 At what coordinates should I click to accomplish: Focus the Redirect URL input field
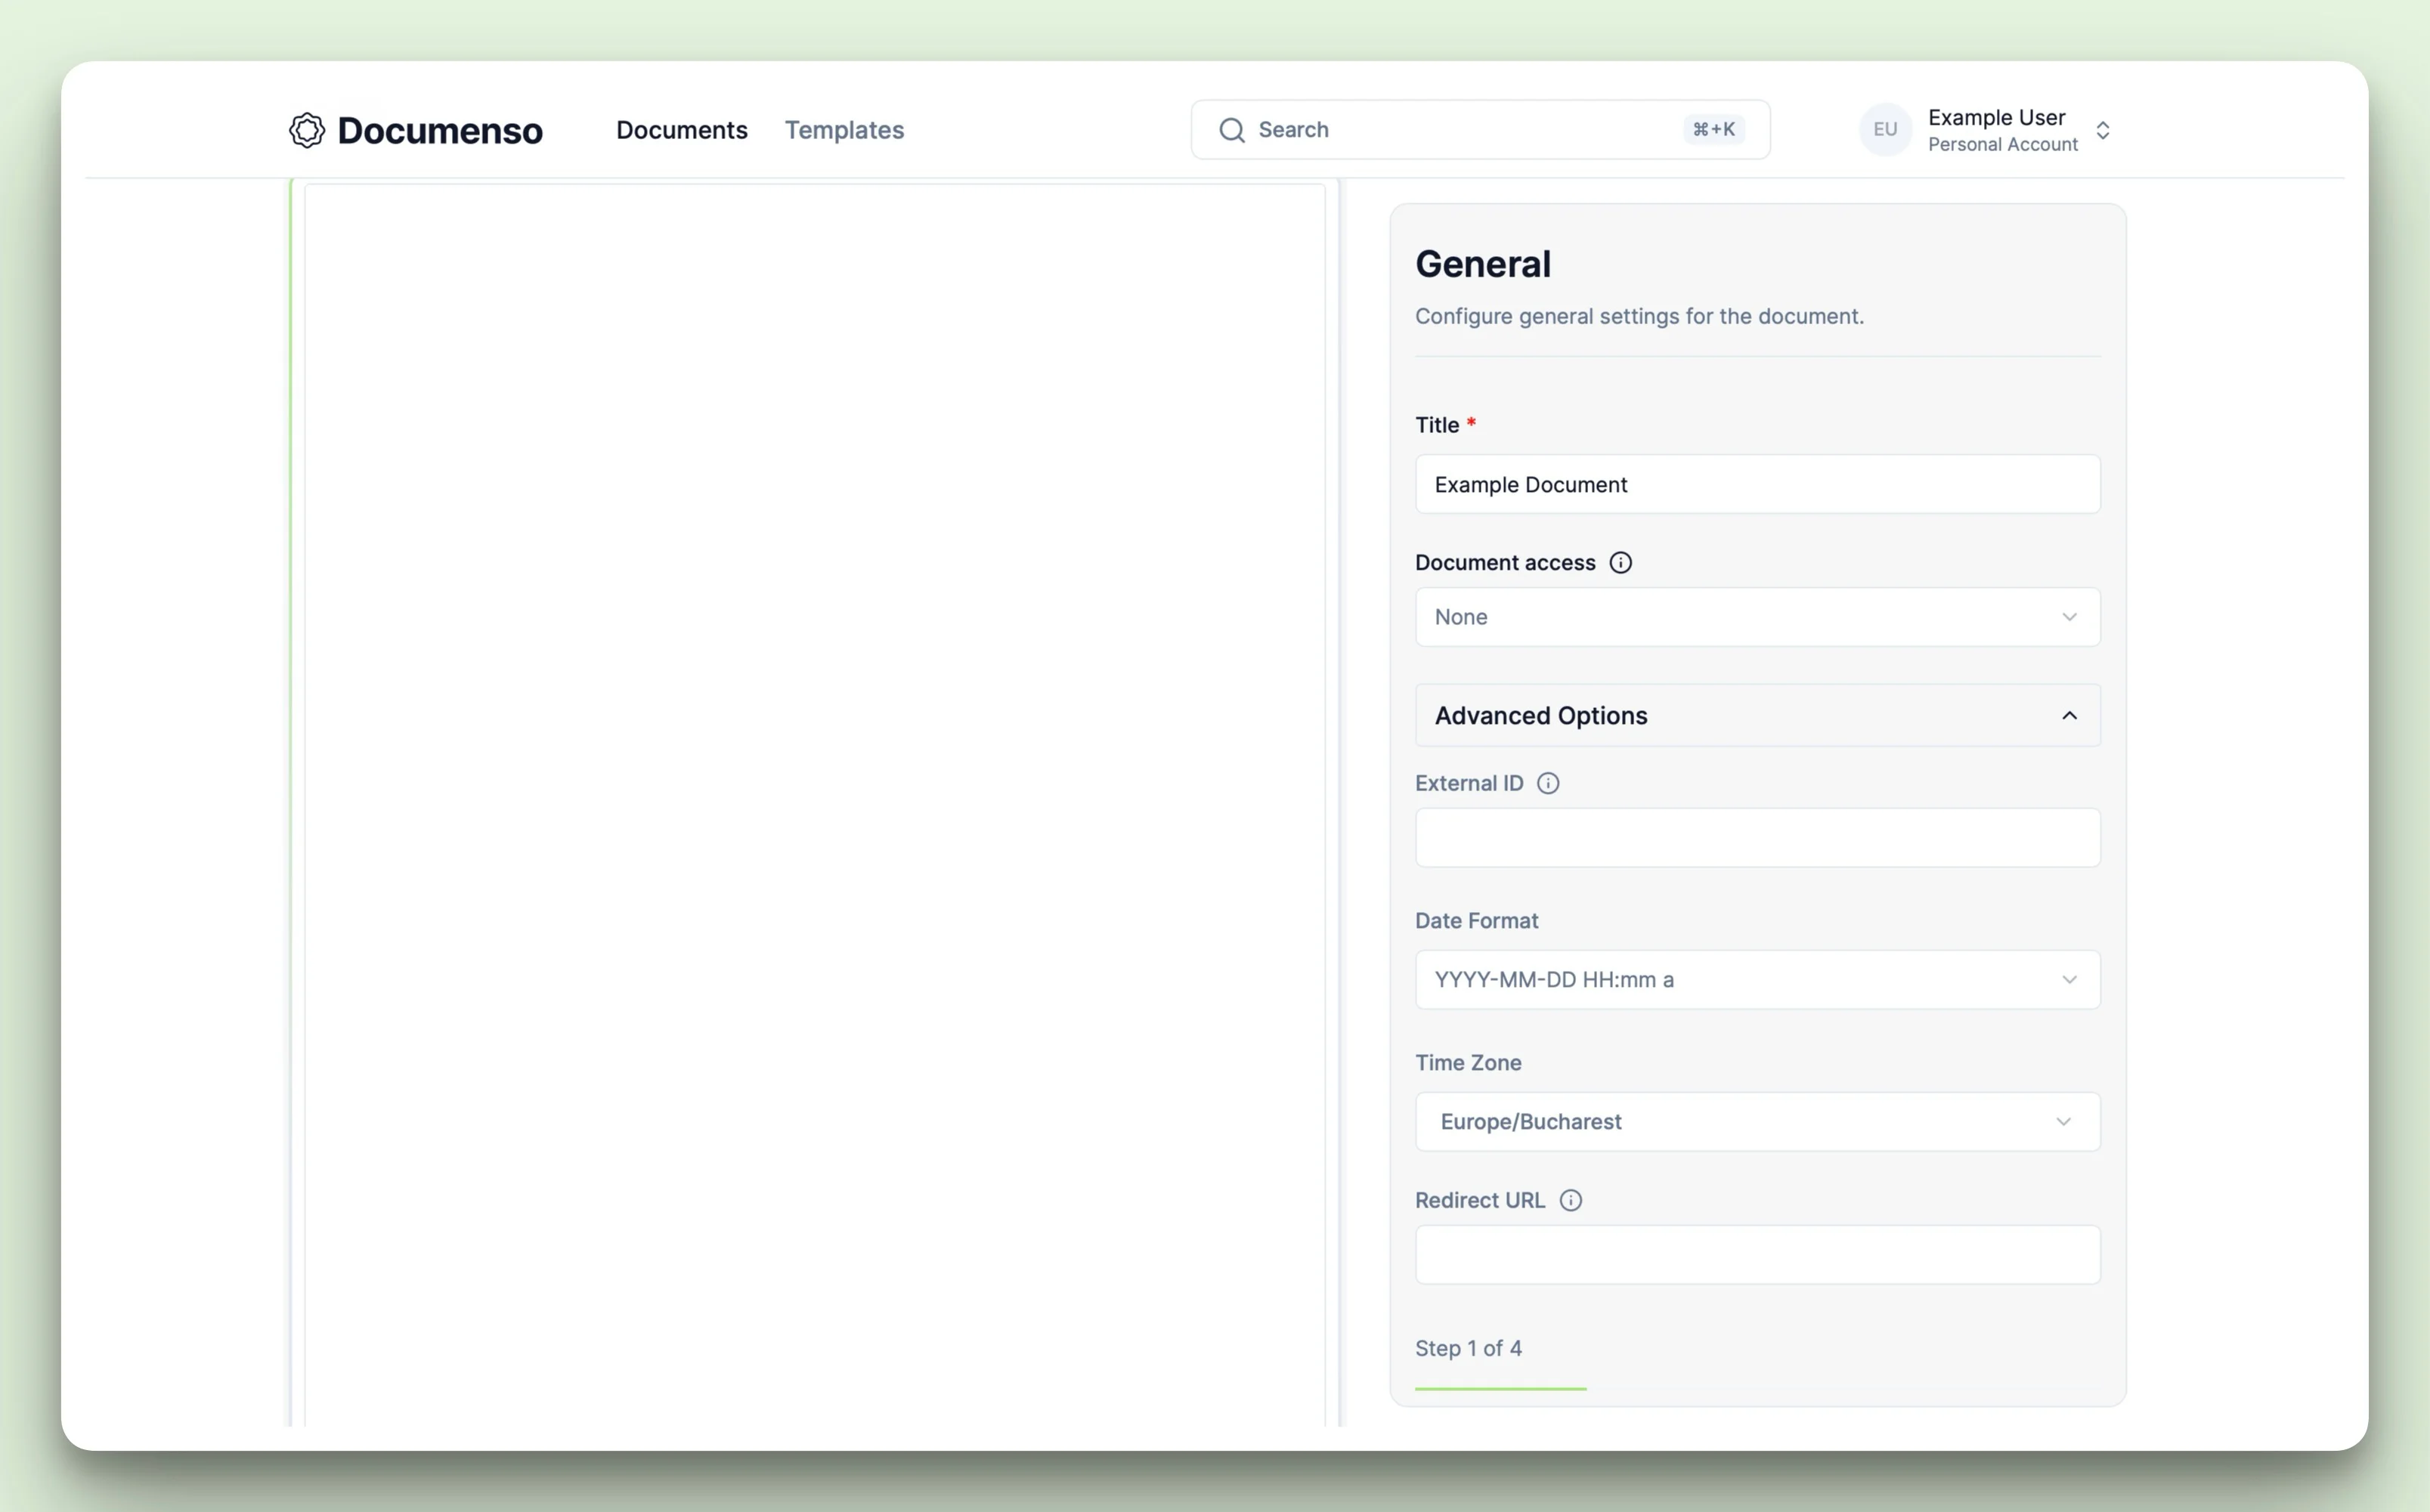(1757, 1255)
